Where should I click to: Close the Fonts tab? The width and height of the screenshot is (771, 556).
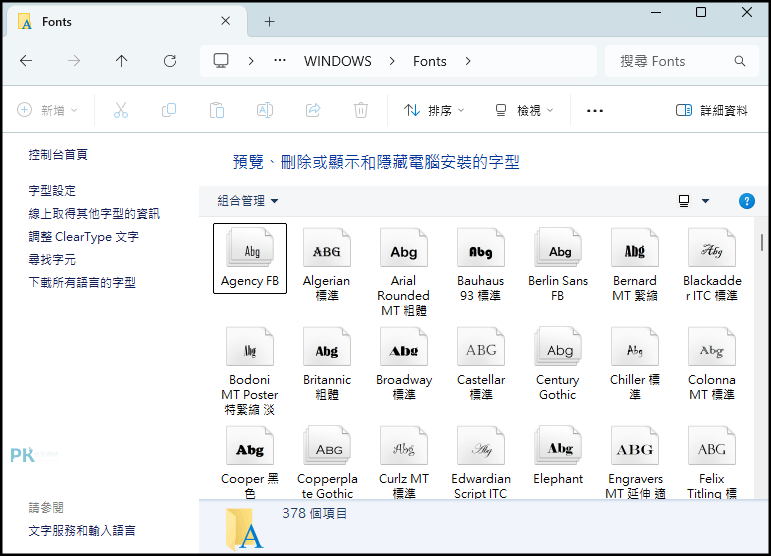pos(225,21)
